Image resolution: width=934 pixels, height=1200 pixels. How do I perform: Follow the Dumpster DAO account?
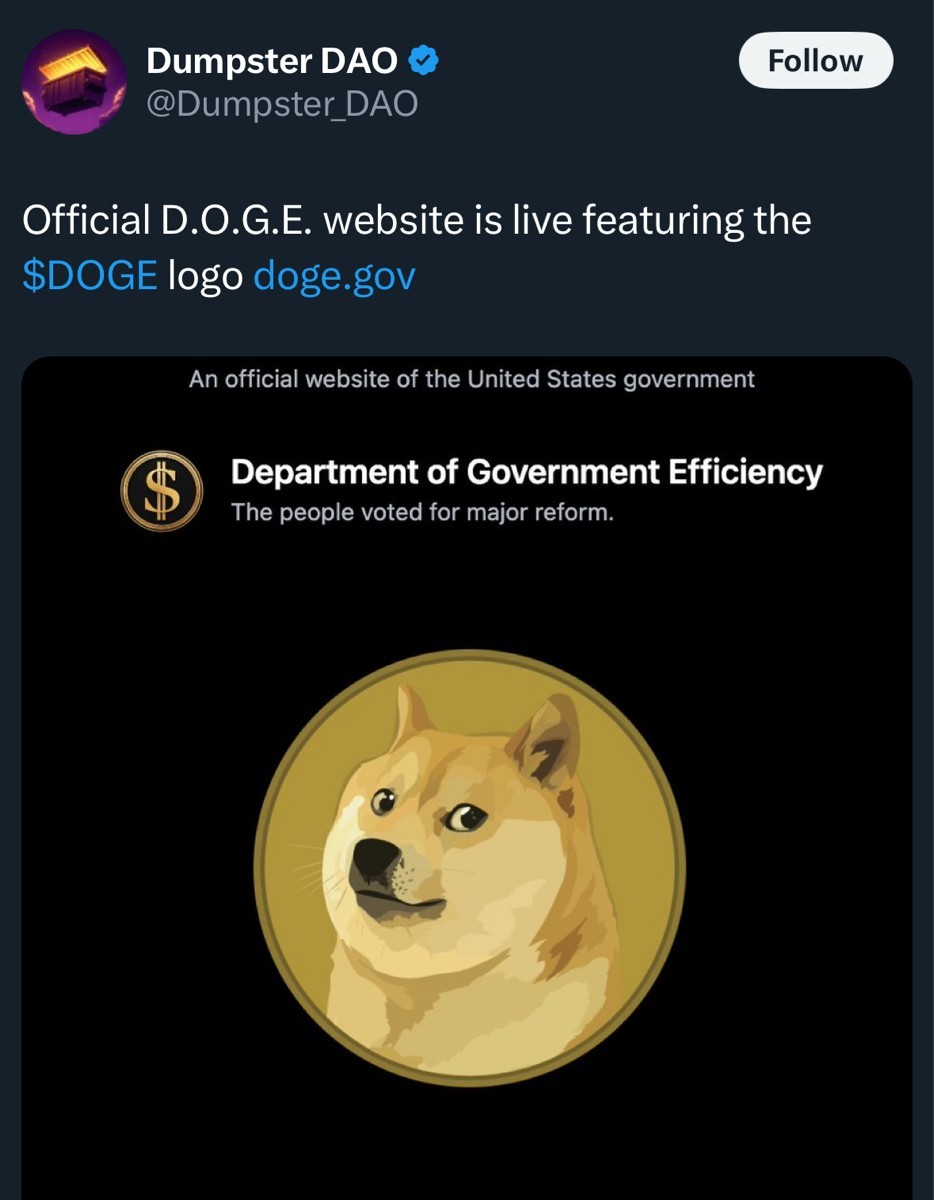click(815, 61)
